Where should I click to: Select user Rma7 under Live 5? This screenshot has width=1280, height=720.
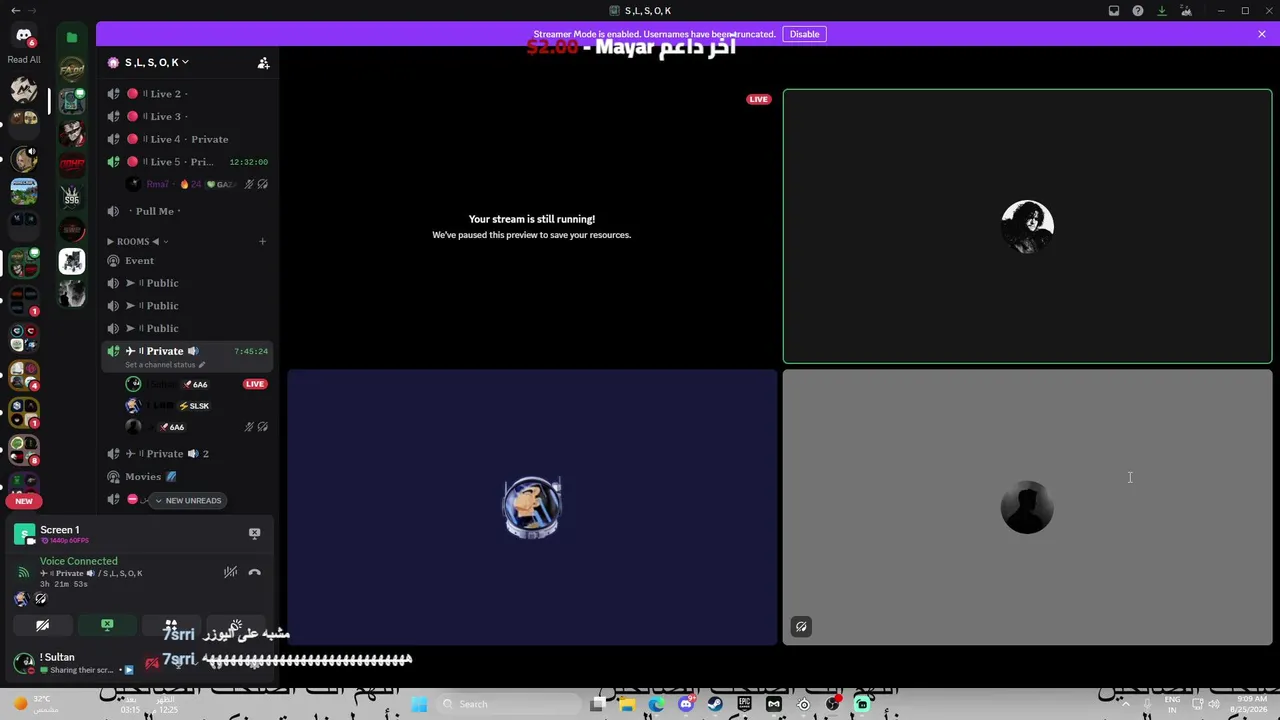[195, 184]
